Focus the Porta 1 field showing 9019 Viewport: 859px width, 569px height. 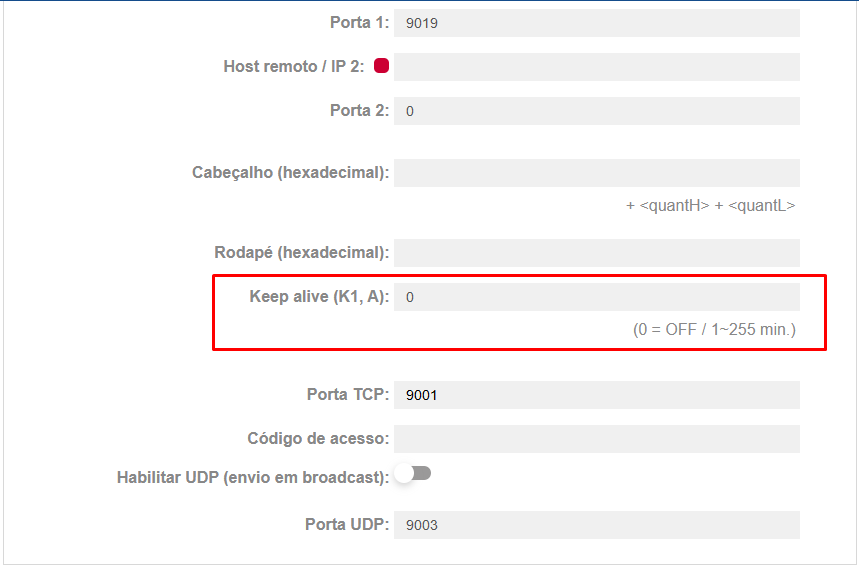(x=596, y=23)
